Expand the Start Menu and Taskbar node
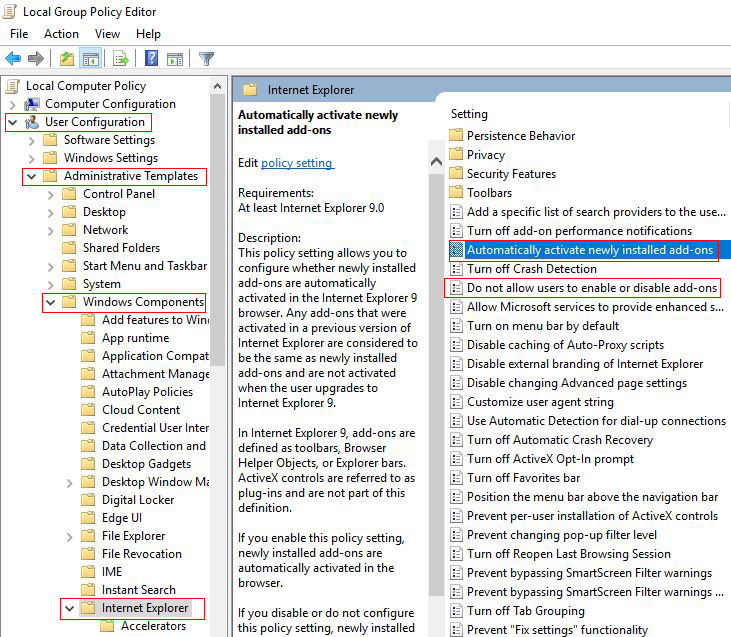 51,267
